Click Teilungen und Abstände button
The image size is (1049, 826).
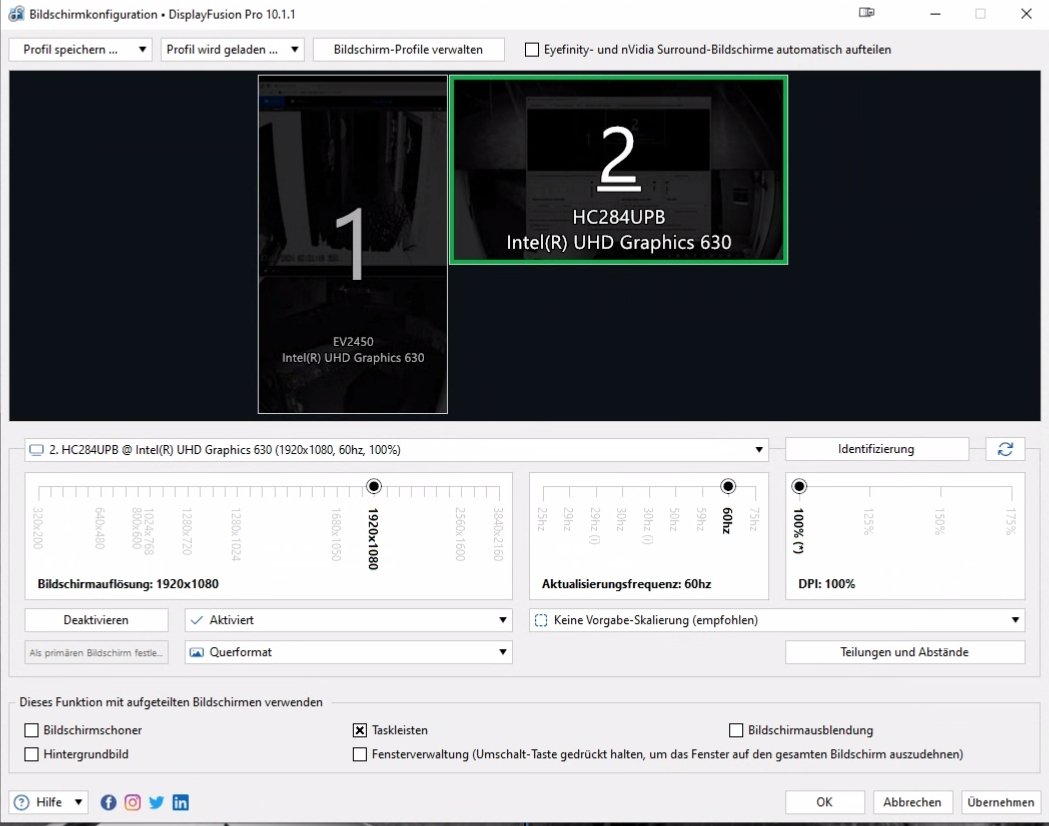pos(904,652)
